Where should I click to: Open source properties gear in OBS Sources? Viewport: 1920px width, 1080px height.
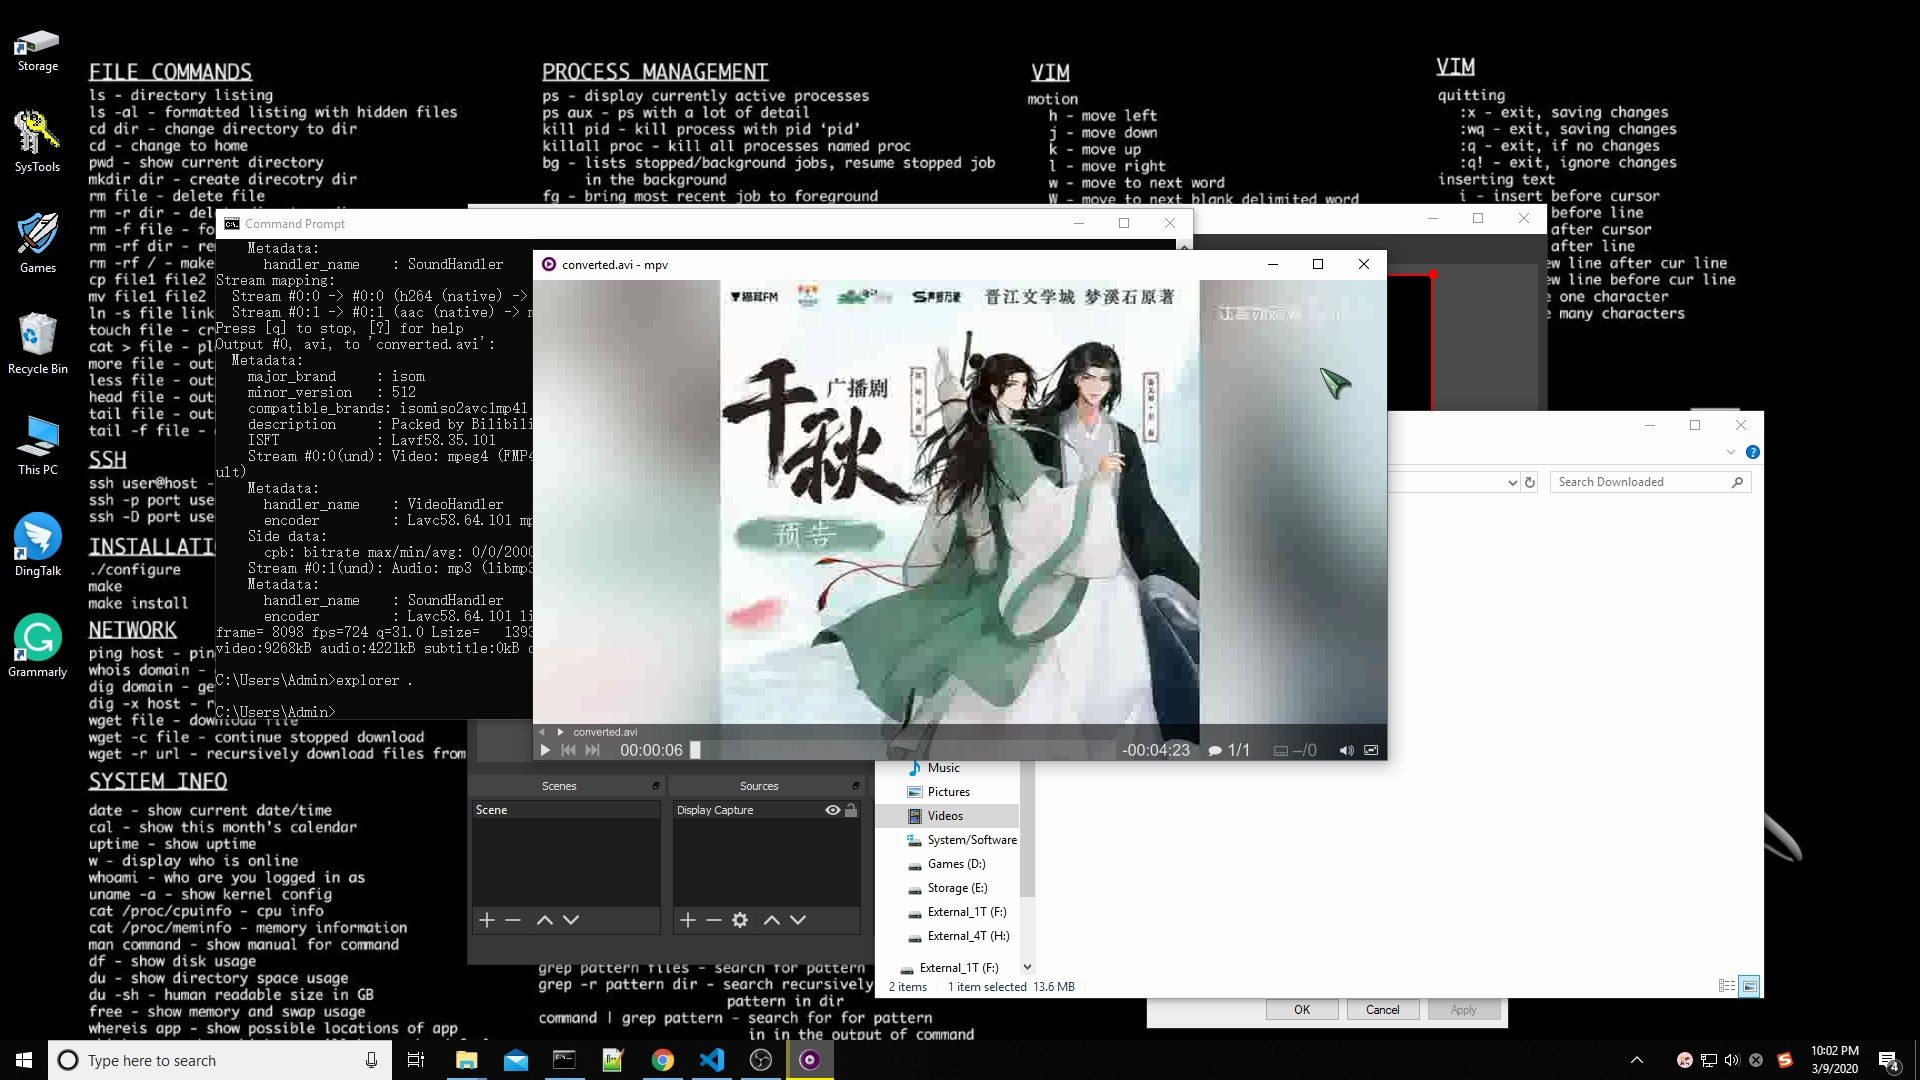(740, 920)
